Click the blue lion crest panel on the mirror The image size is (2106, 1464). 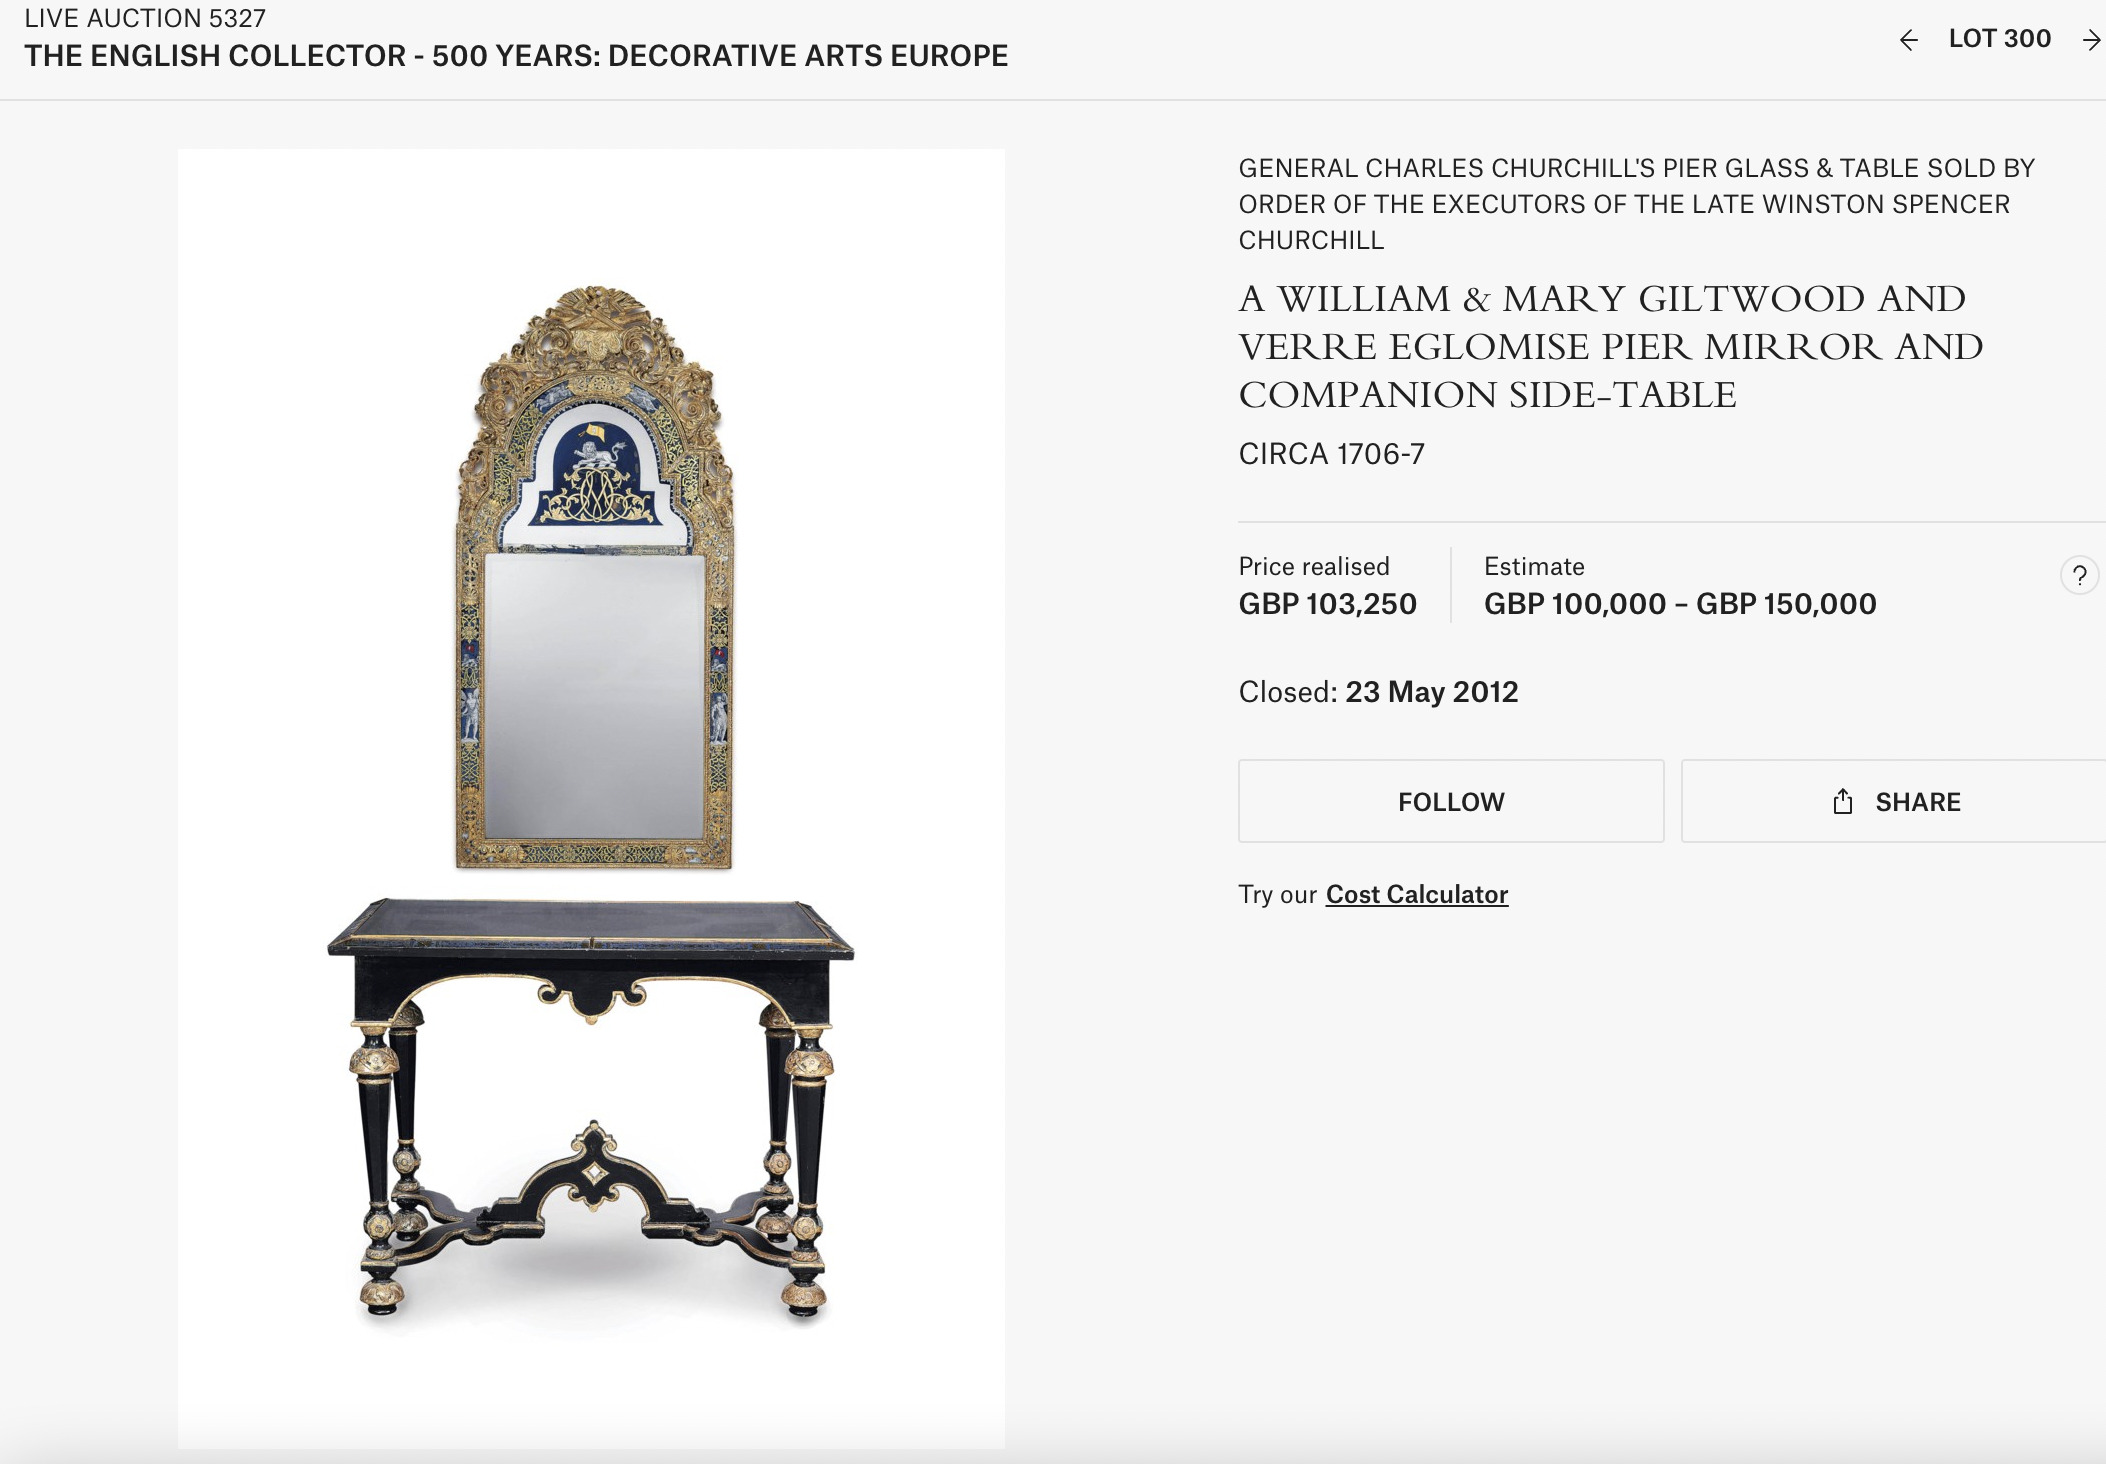597,472
